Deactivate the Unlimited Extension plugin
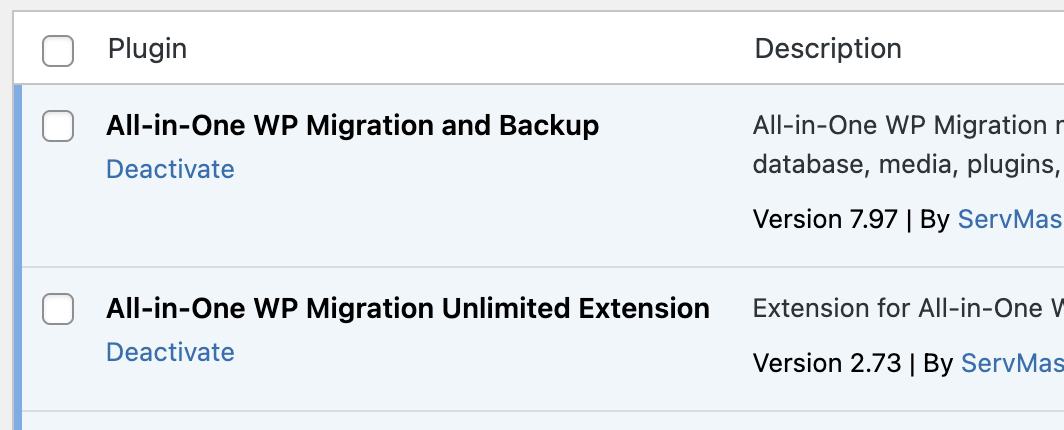 click(x=170, y=352)
